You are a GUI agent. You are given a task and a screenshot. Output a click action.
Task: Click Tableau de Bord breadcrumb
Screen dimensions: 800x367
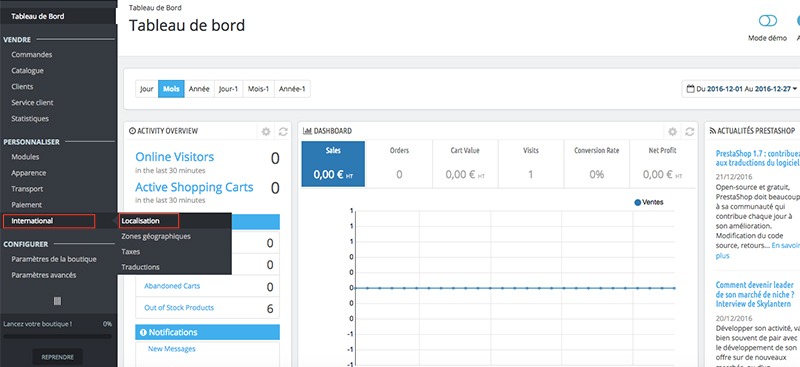pos(155,8)
